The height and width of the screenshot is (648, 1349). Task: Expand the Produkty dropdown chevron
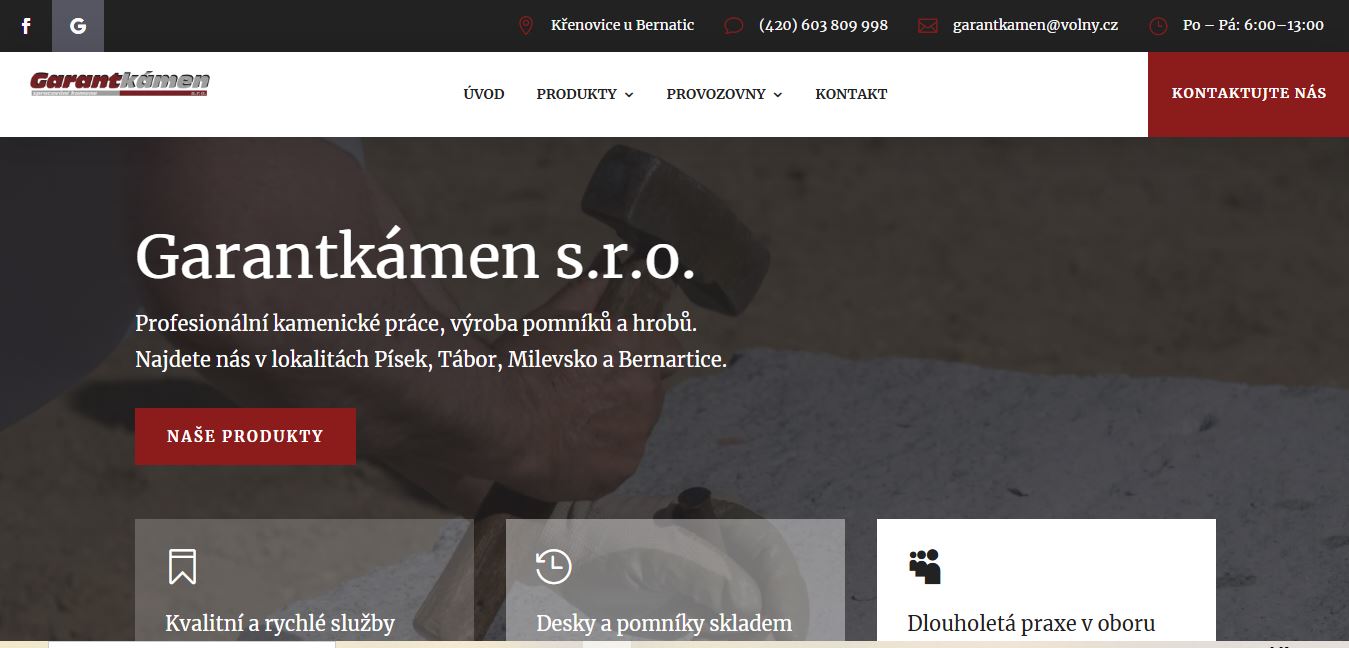629,95
